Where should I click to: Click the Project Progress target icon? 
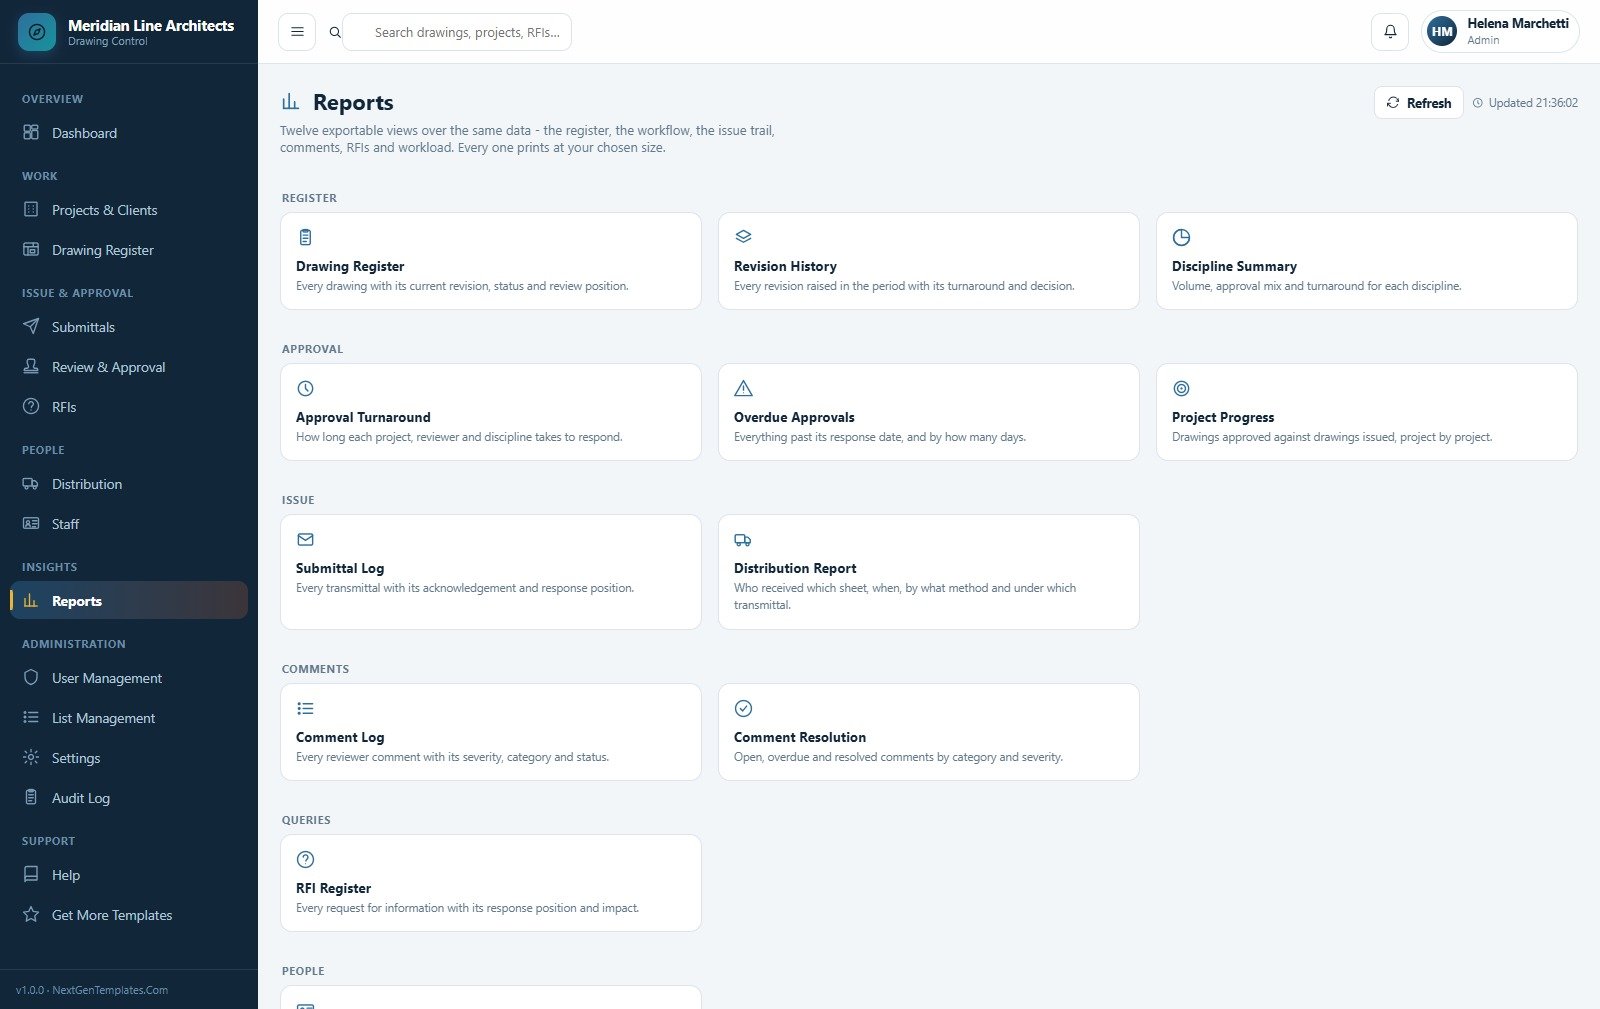coord(1181,388)
